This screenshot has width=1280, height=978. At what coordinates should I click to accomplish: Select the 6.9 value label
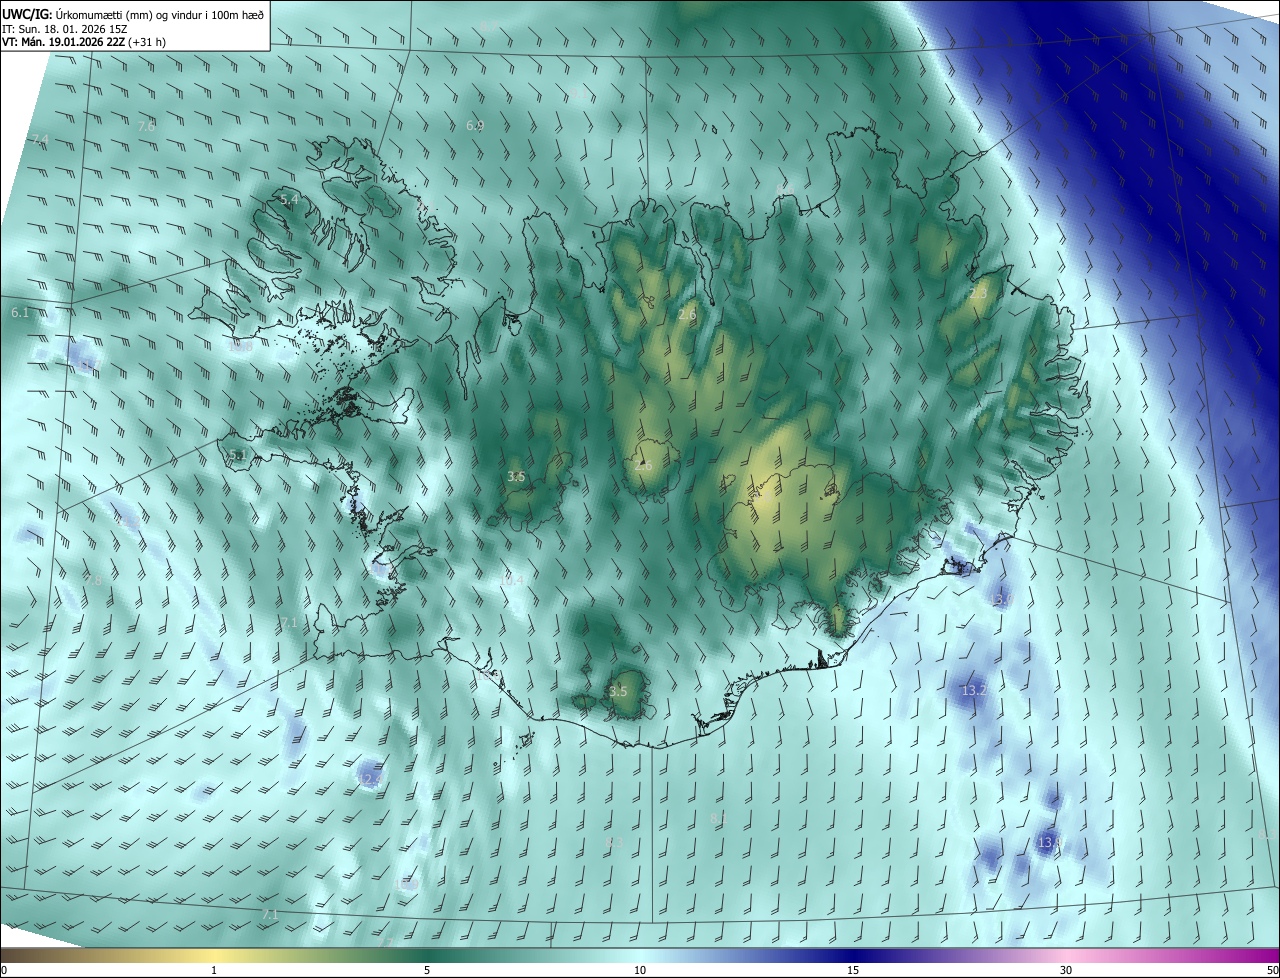pyautogui.click(x=475, y=125)
